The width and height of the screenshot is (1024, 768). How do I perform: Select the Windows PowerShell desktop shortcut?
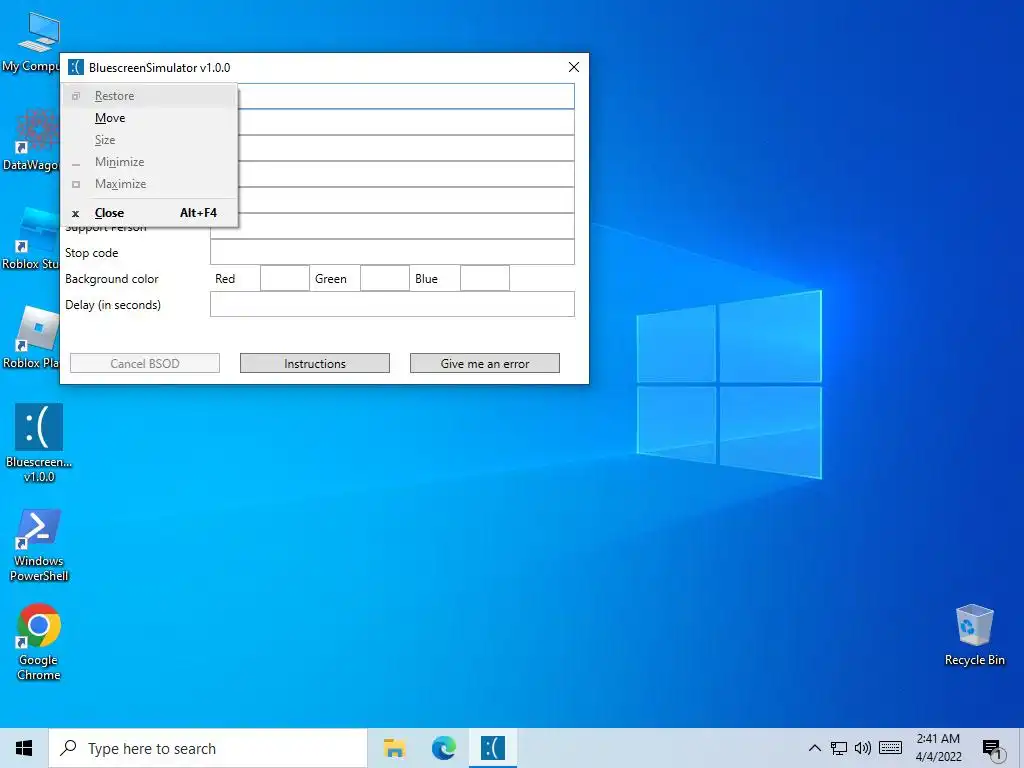39,545
